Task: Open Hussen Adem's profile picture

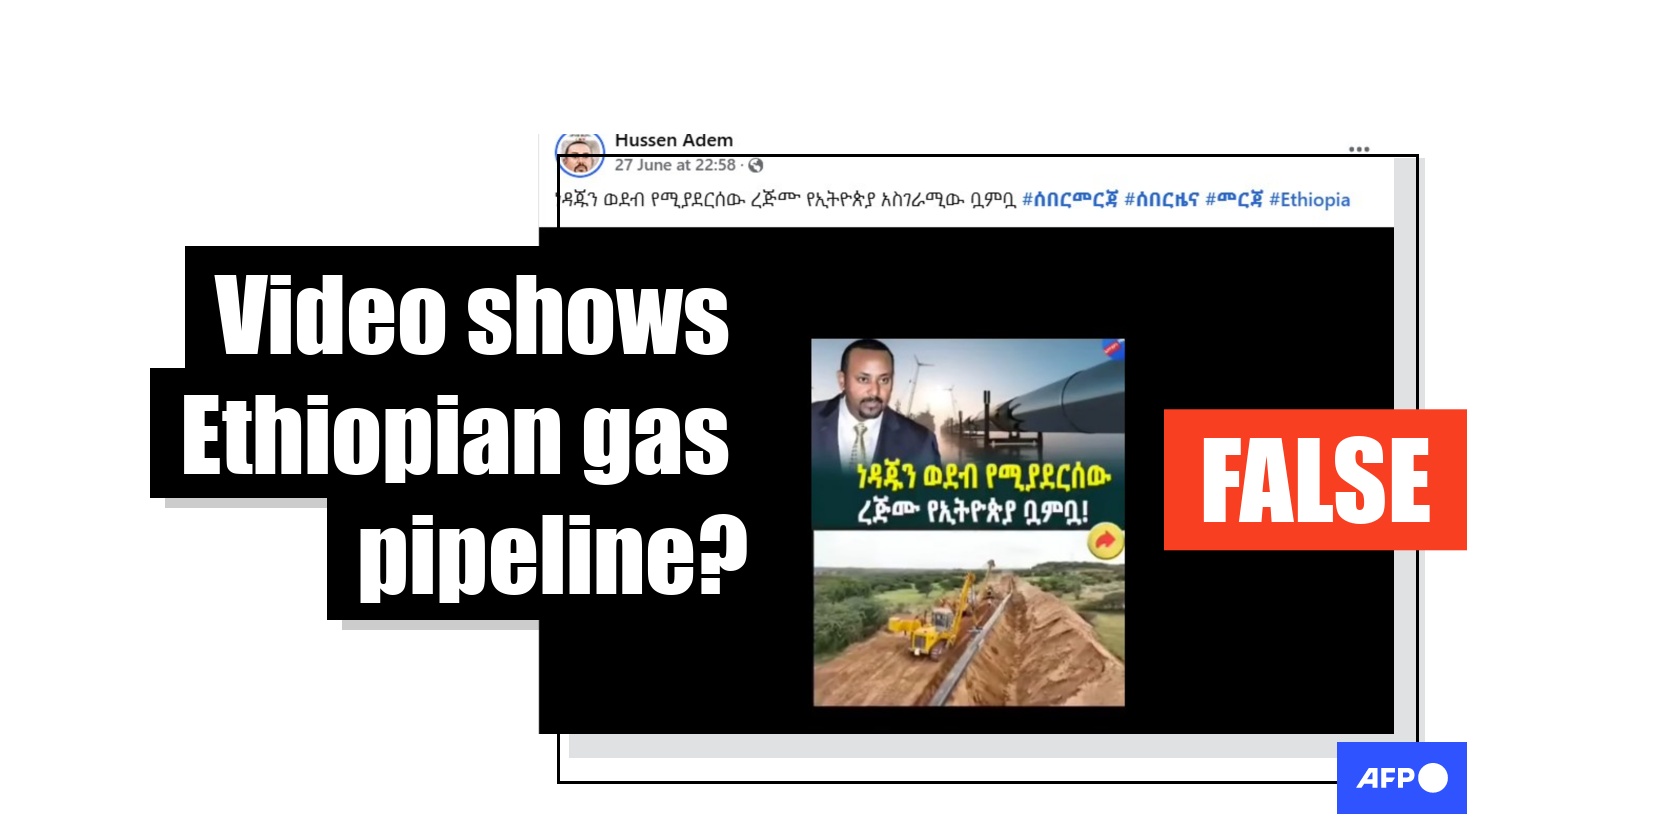Action: (x=580, y=153)
